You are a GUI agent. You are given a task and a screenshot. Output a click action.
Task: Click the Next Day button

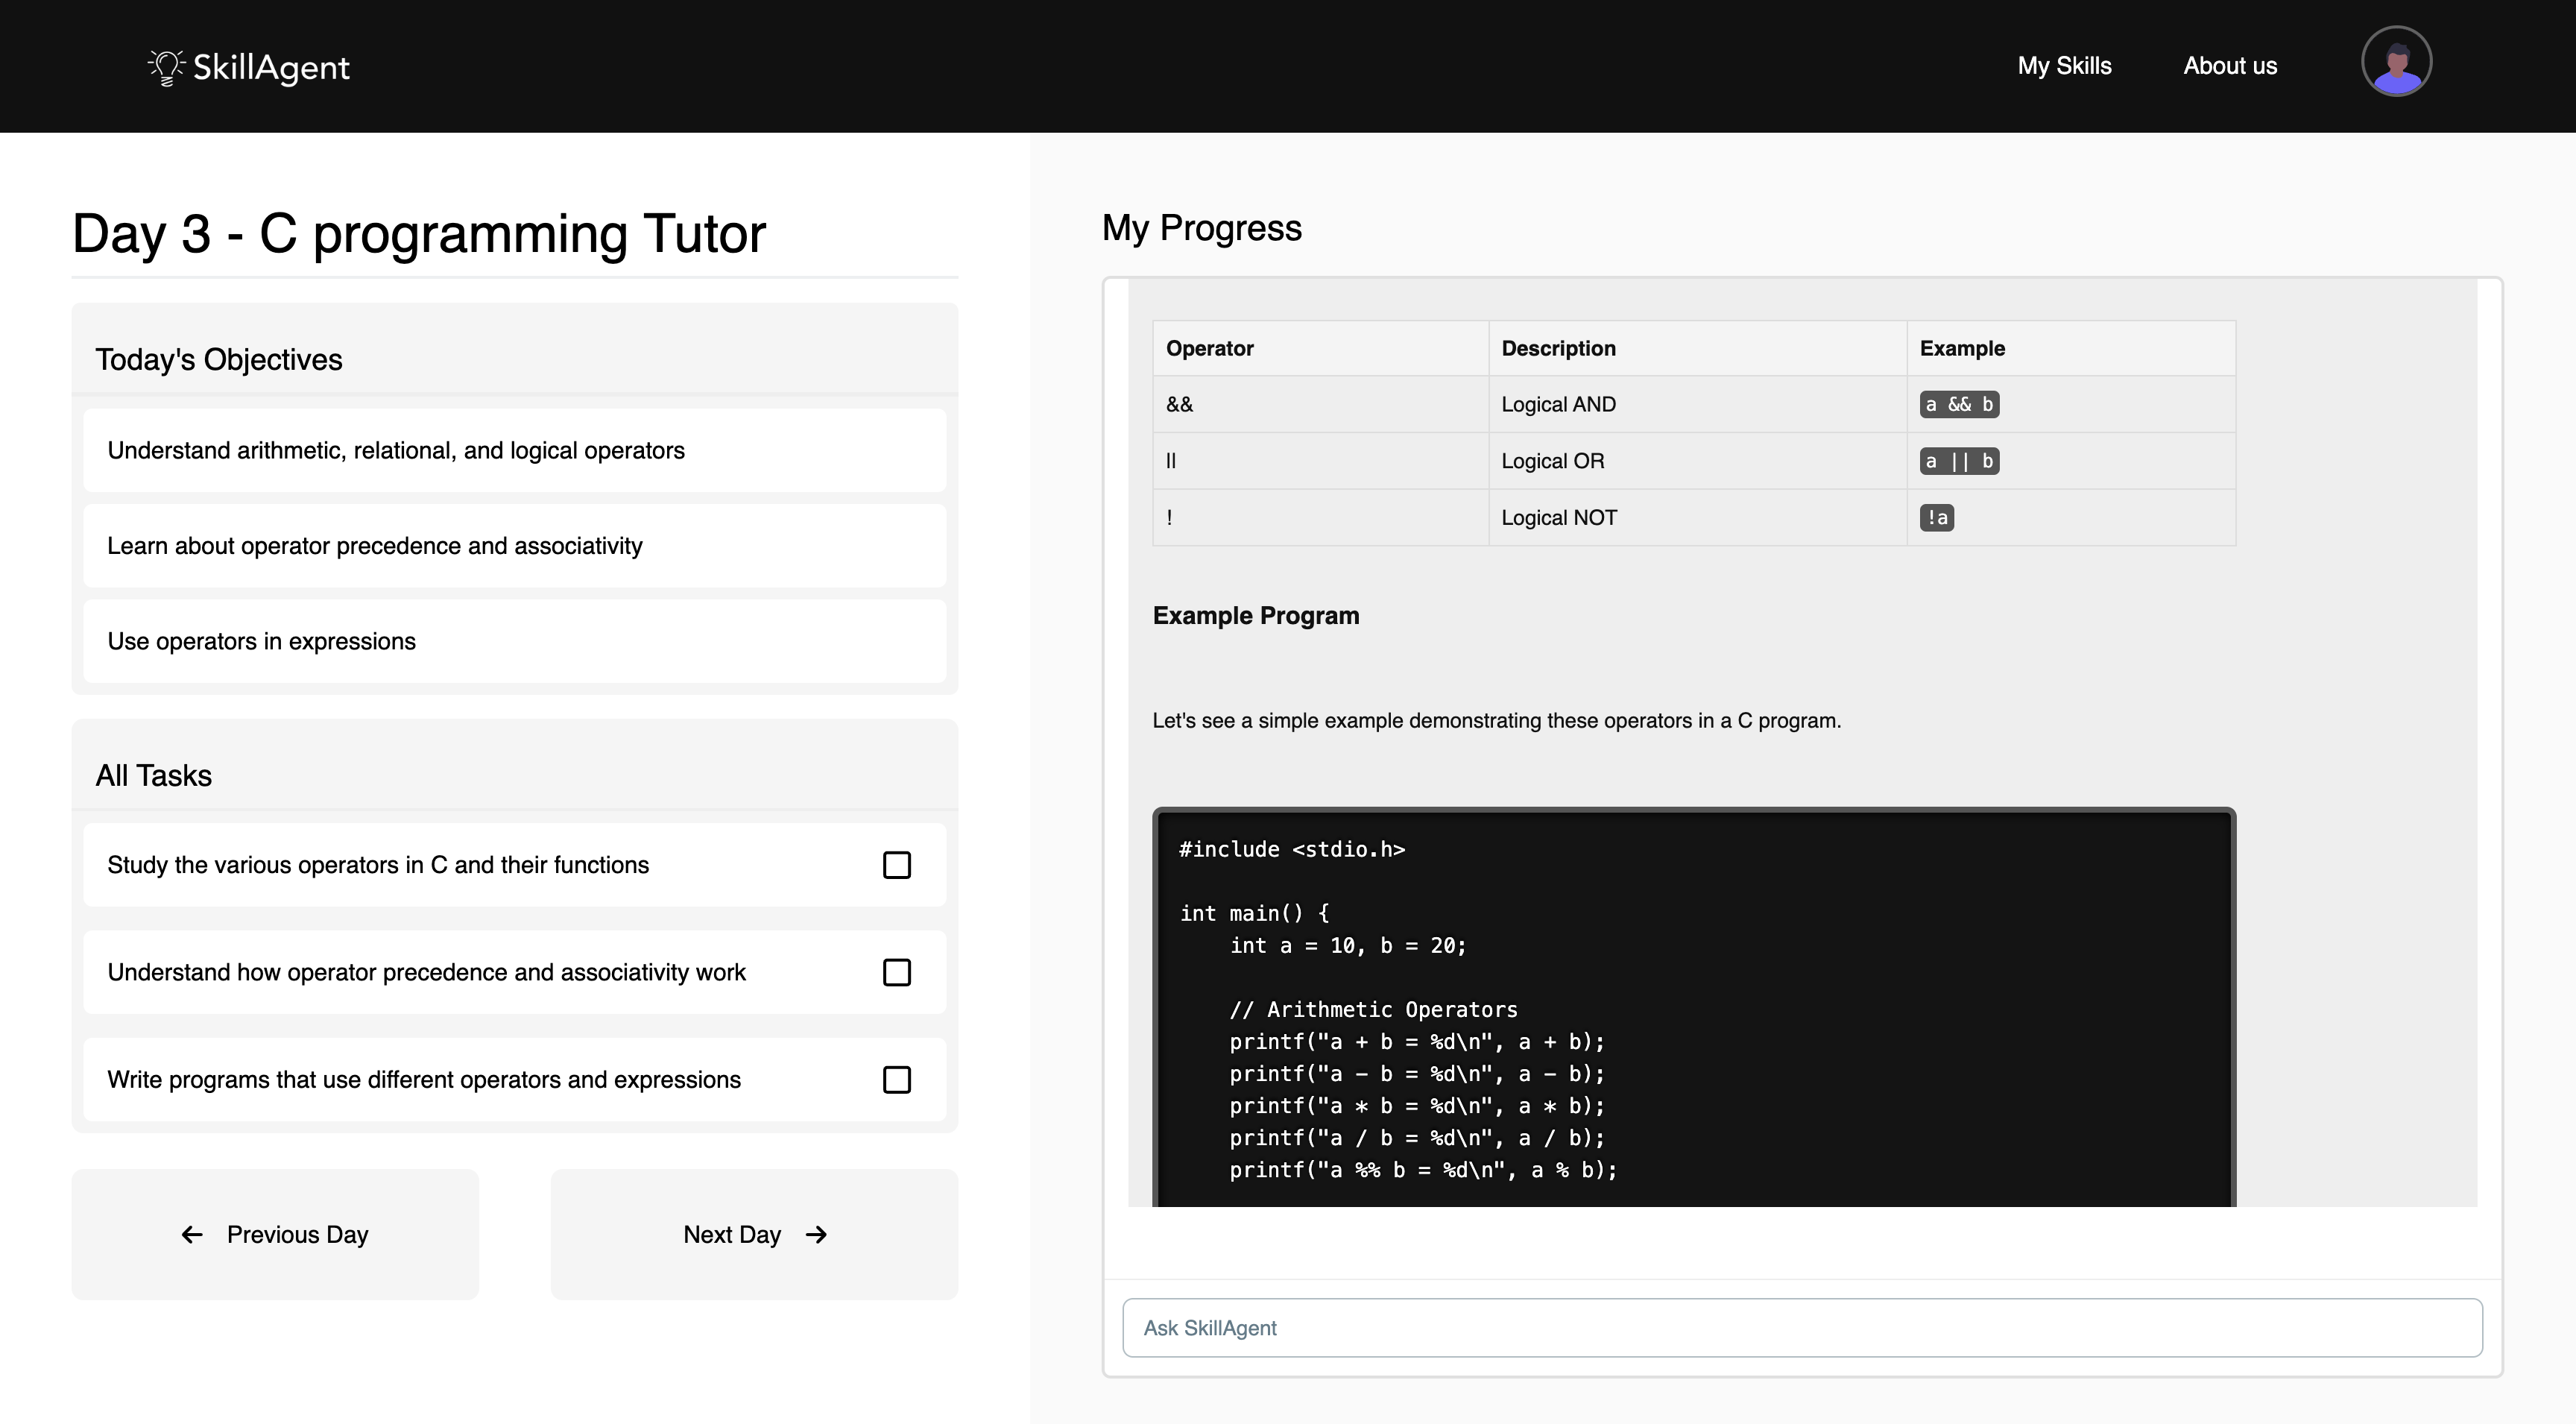[x=754, y=1235]
